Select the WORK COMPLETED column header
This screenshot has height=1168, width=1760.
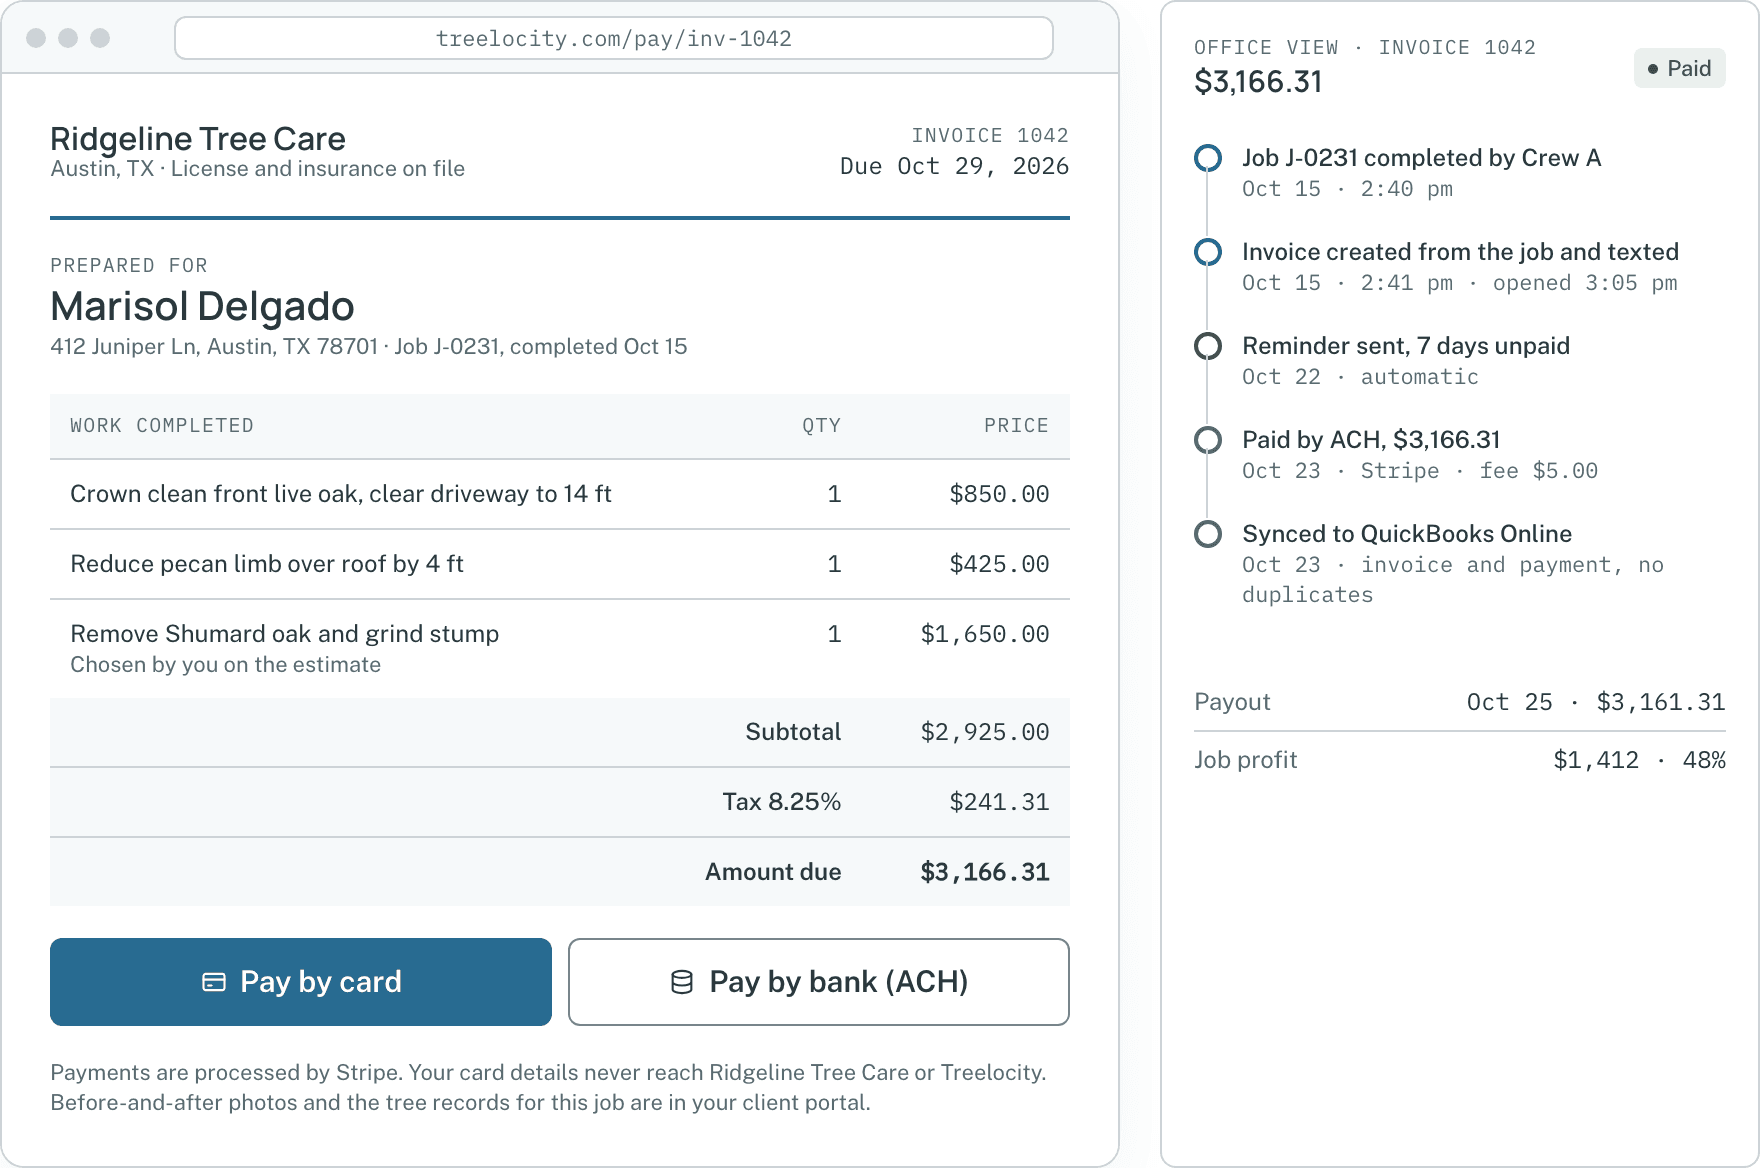162,426
